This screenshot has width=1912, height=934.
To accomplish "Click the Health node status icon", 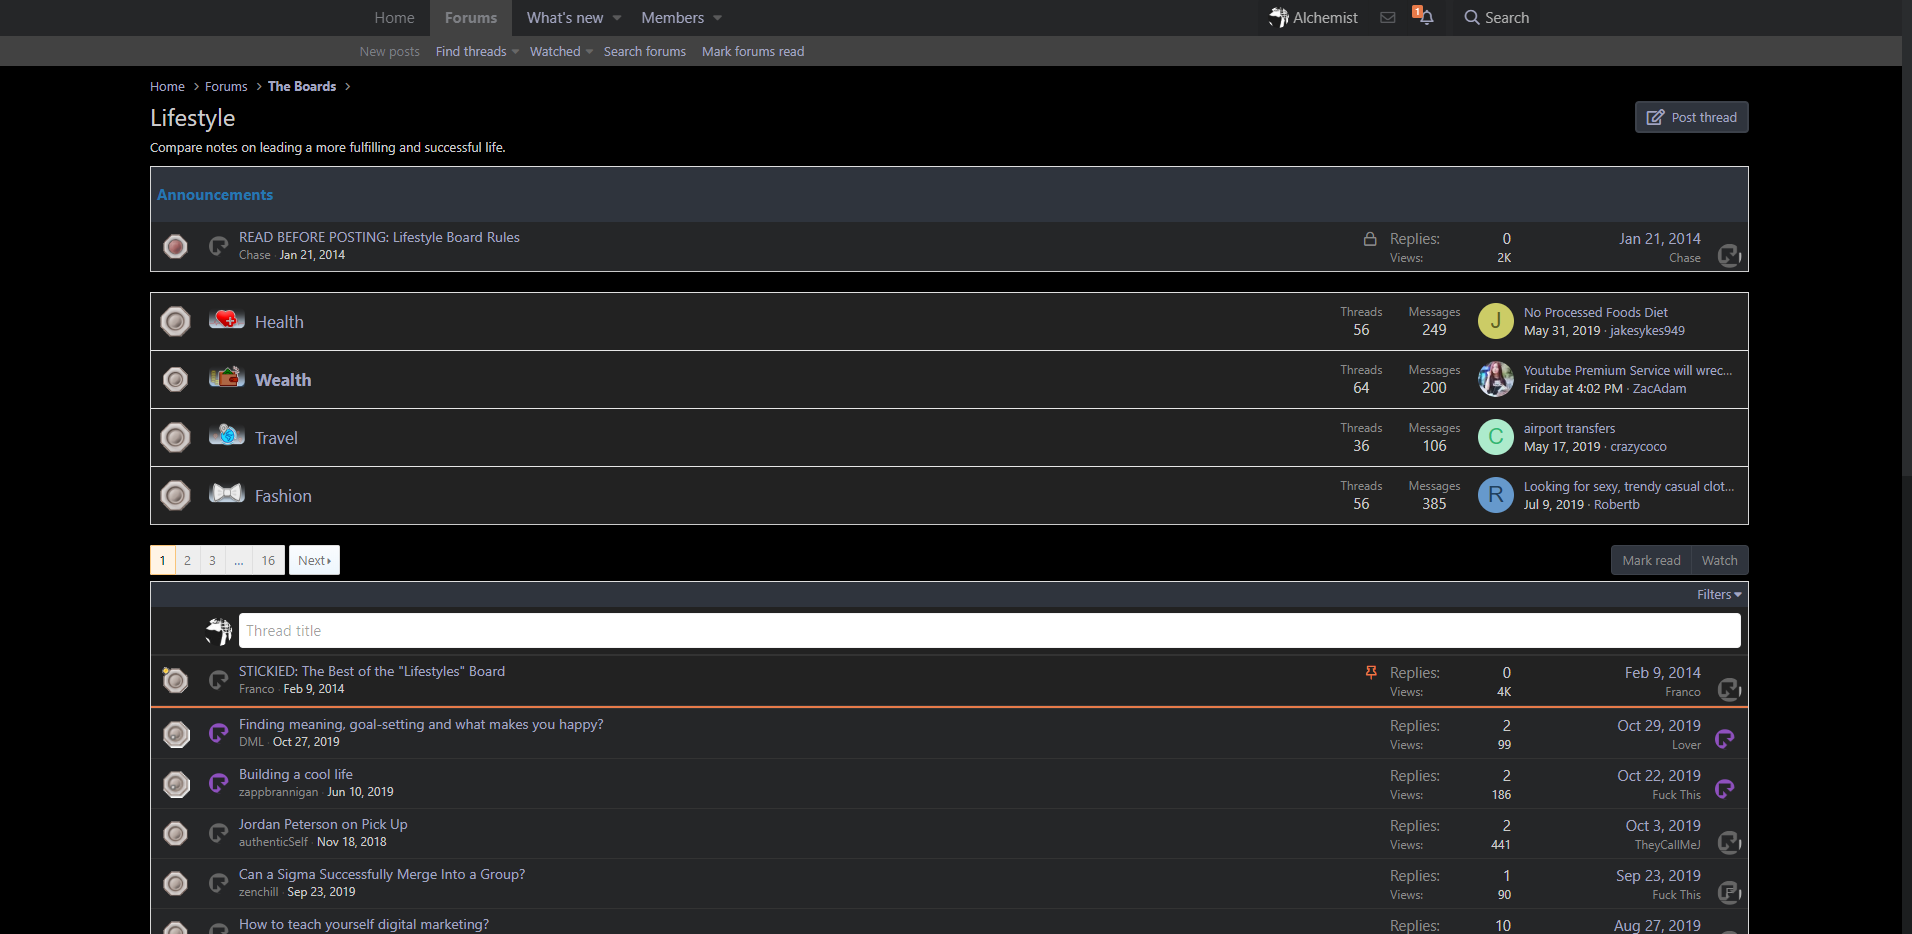I will click(176, 322).
